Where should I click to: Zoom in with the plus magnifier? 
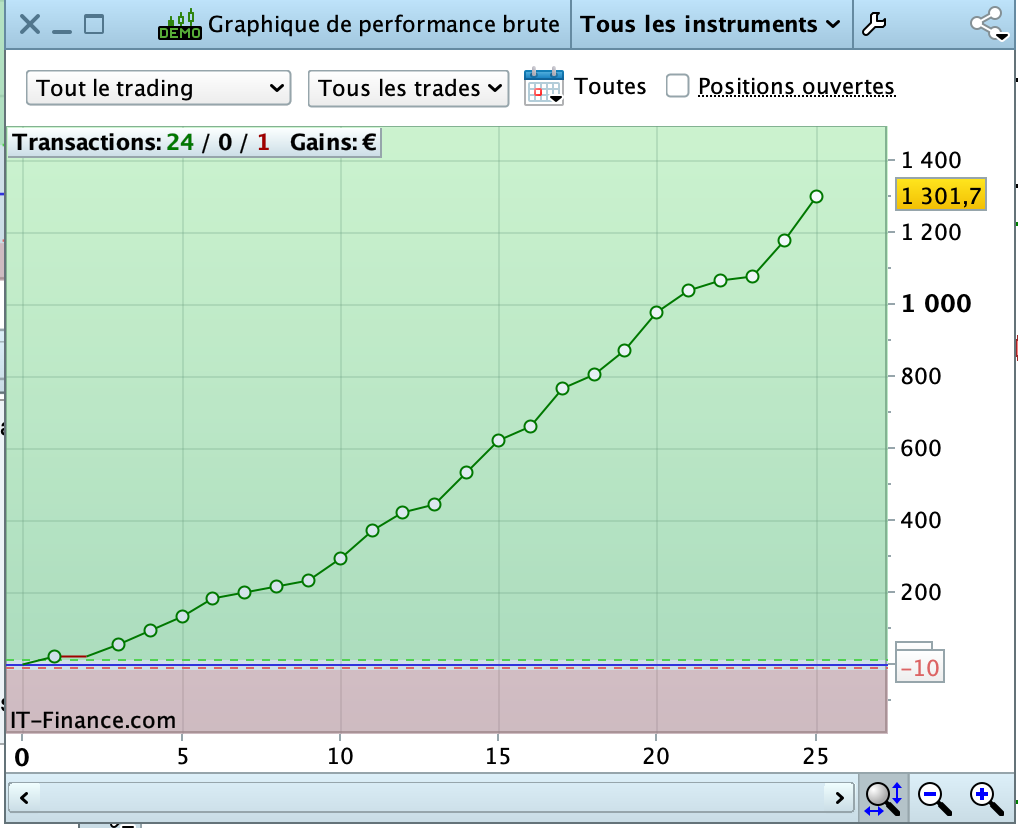986,799
